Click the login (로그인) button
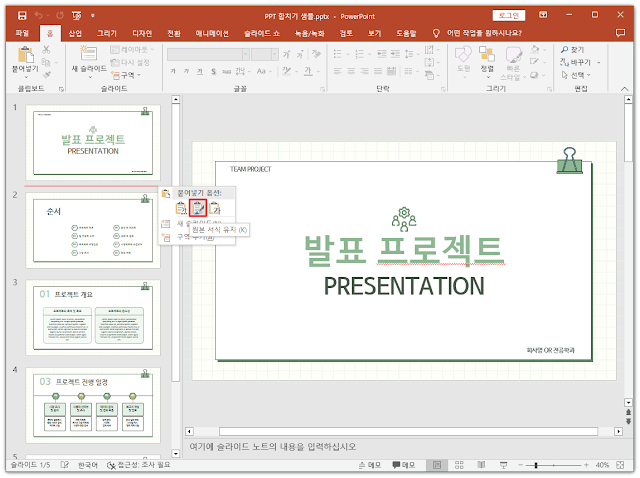 509,16
